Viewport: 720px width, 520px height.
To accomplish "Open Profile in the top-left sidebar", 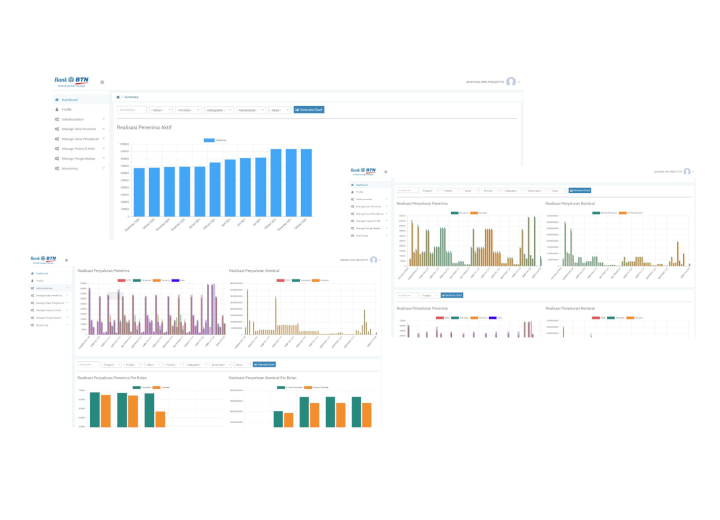I will coord(66,110).
